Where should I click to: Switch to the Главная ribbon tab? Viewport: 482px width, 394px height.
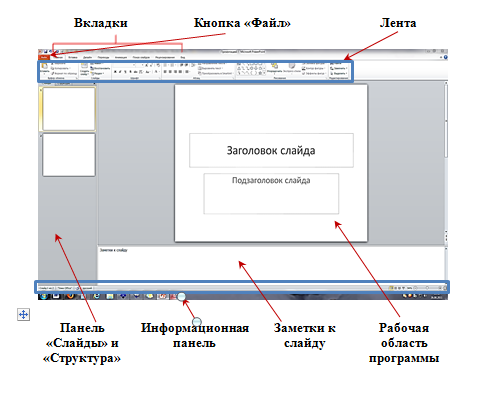[x=58, y=57]
